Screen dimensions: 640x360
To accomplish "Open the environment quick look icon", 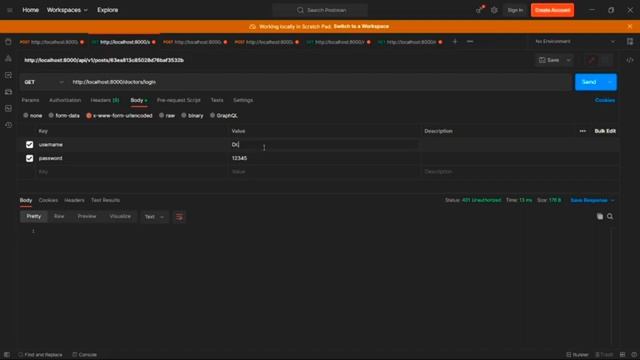I will tap(630, 41).
